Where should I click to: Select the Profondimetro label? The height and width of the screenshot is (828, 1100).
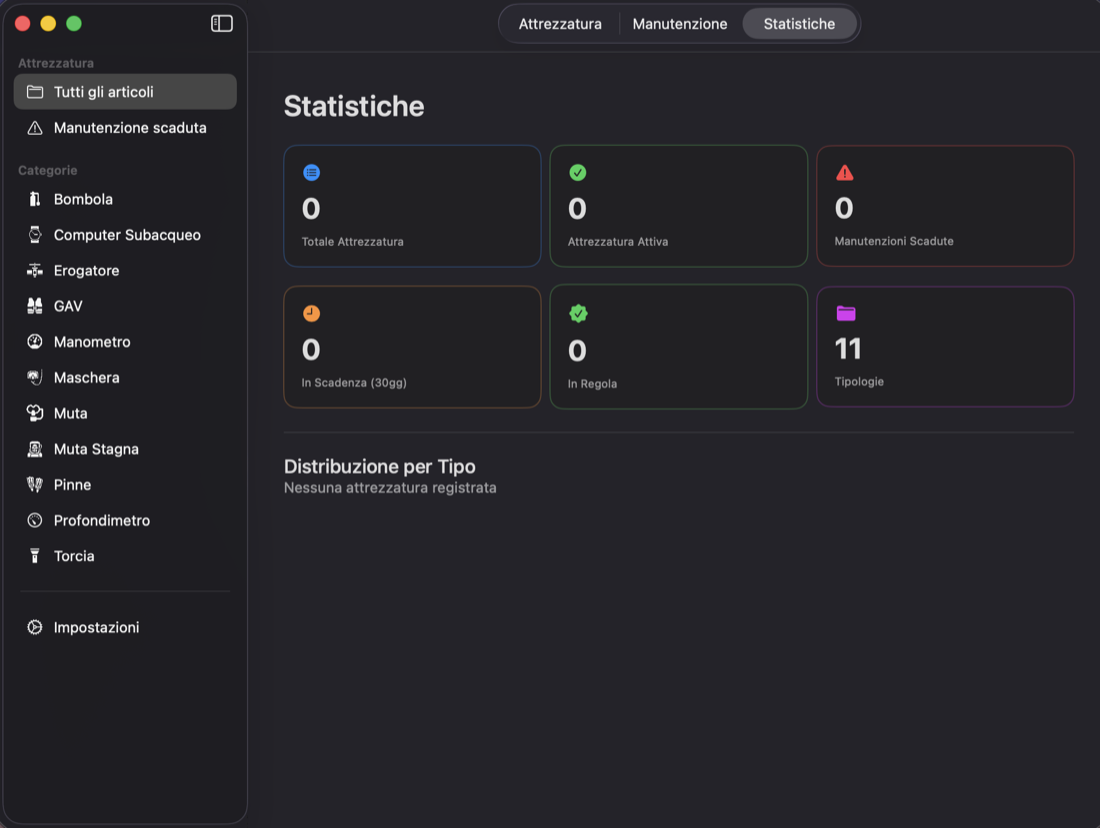[102, 521]
